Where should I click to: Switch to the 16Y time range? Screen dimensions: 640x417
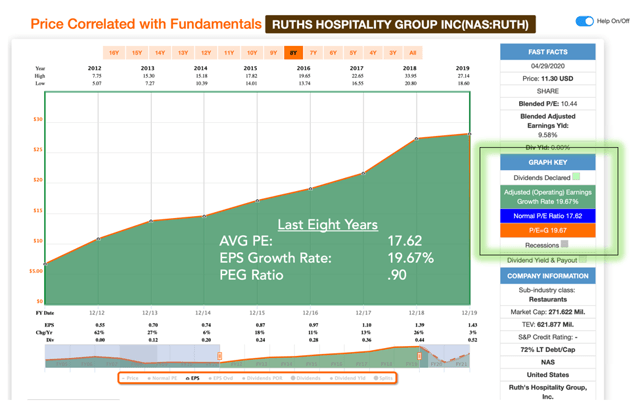(114, 52)
